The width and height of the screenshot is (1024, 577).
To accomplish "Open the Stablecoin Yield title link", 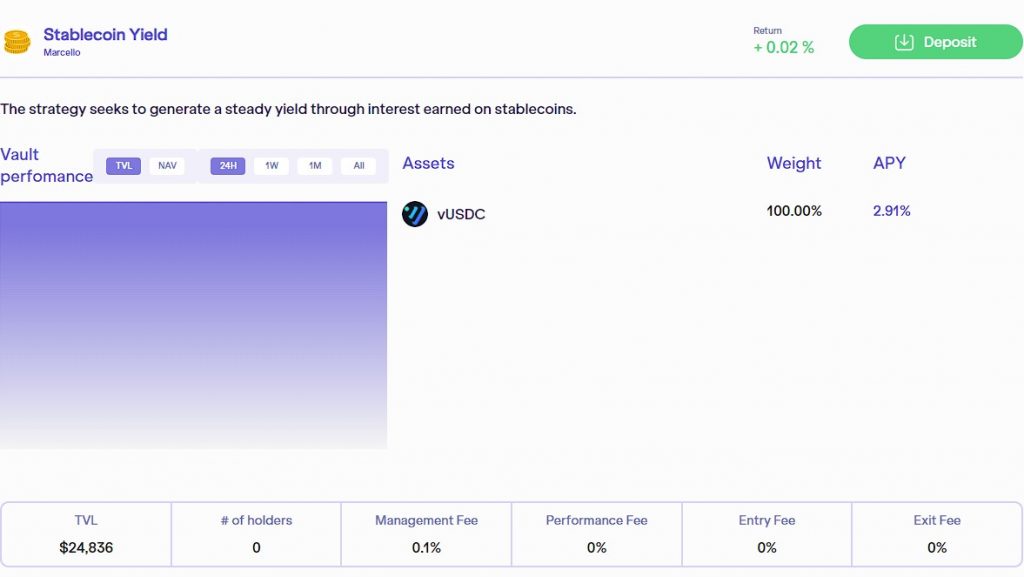I will (105, 35).
